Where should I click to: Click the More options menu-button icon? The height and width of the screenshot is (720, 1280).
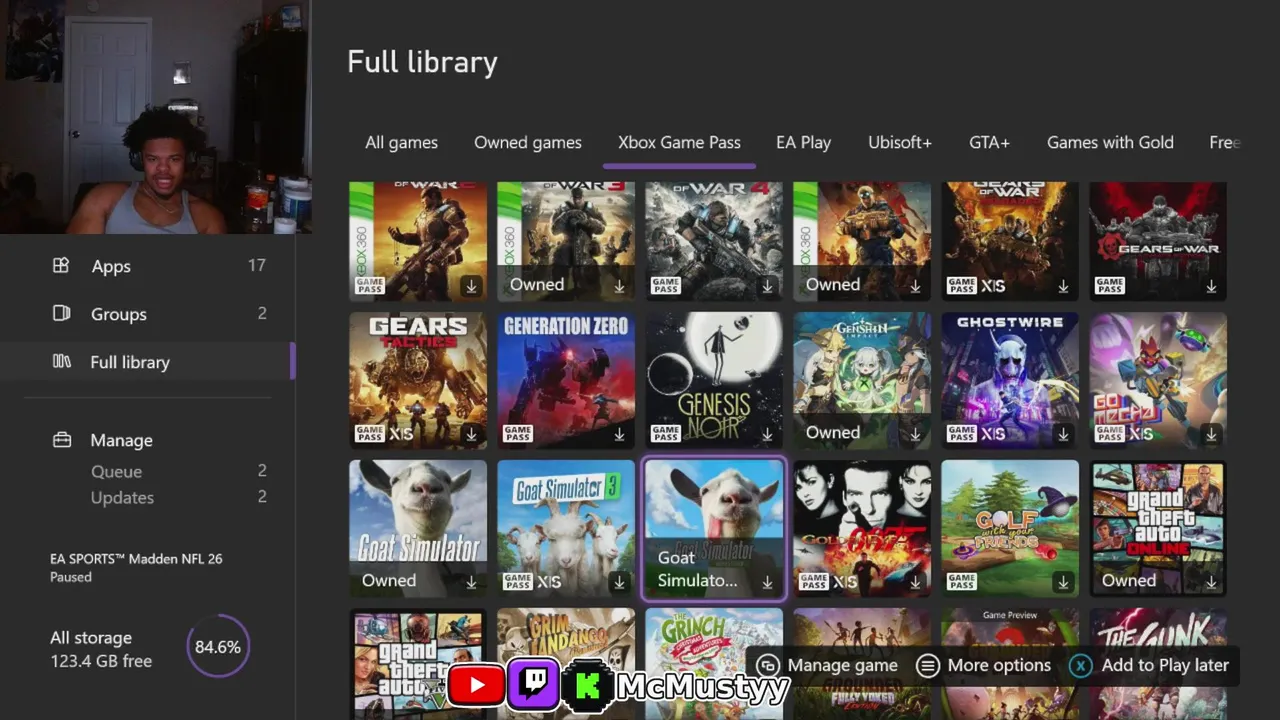point(927,665)
